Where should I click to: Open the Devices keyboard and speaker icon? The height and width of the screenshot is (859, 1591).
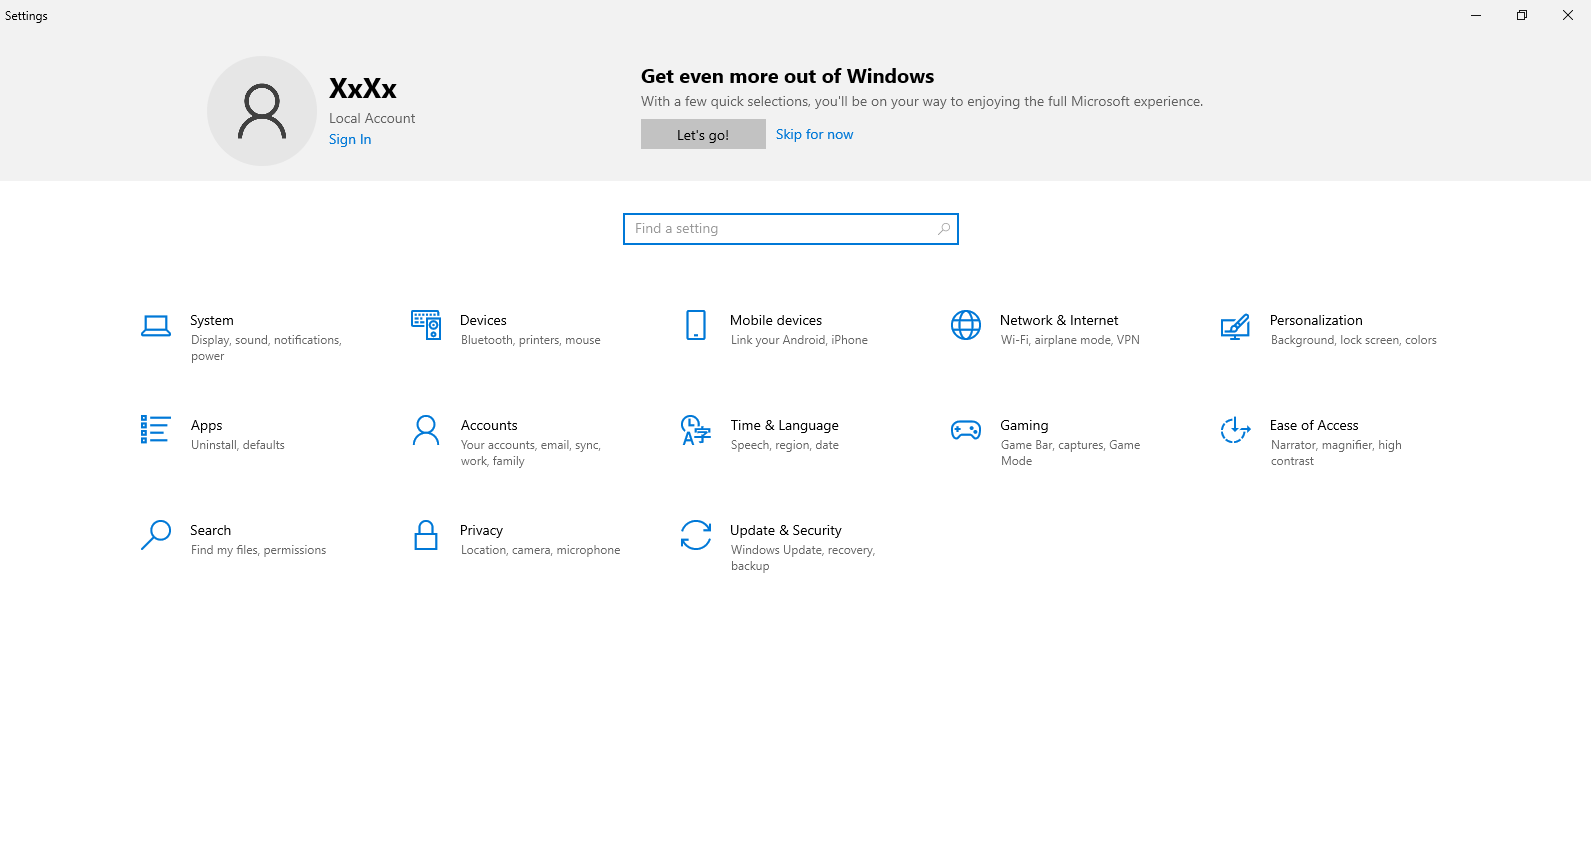[426, 325]
